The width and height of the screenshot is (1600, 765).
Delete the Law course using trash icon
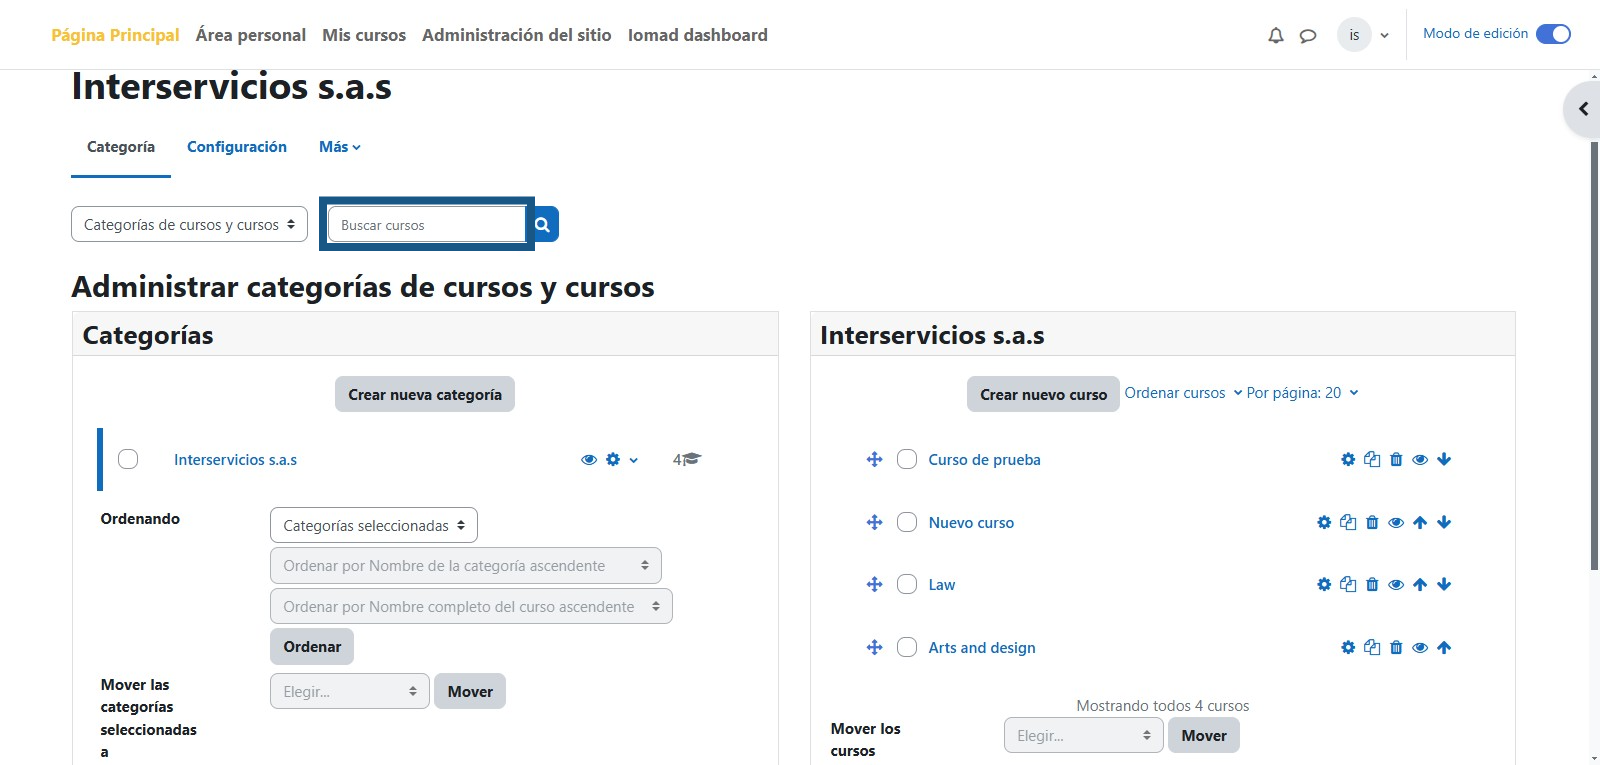[1372, 585]
